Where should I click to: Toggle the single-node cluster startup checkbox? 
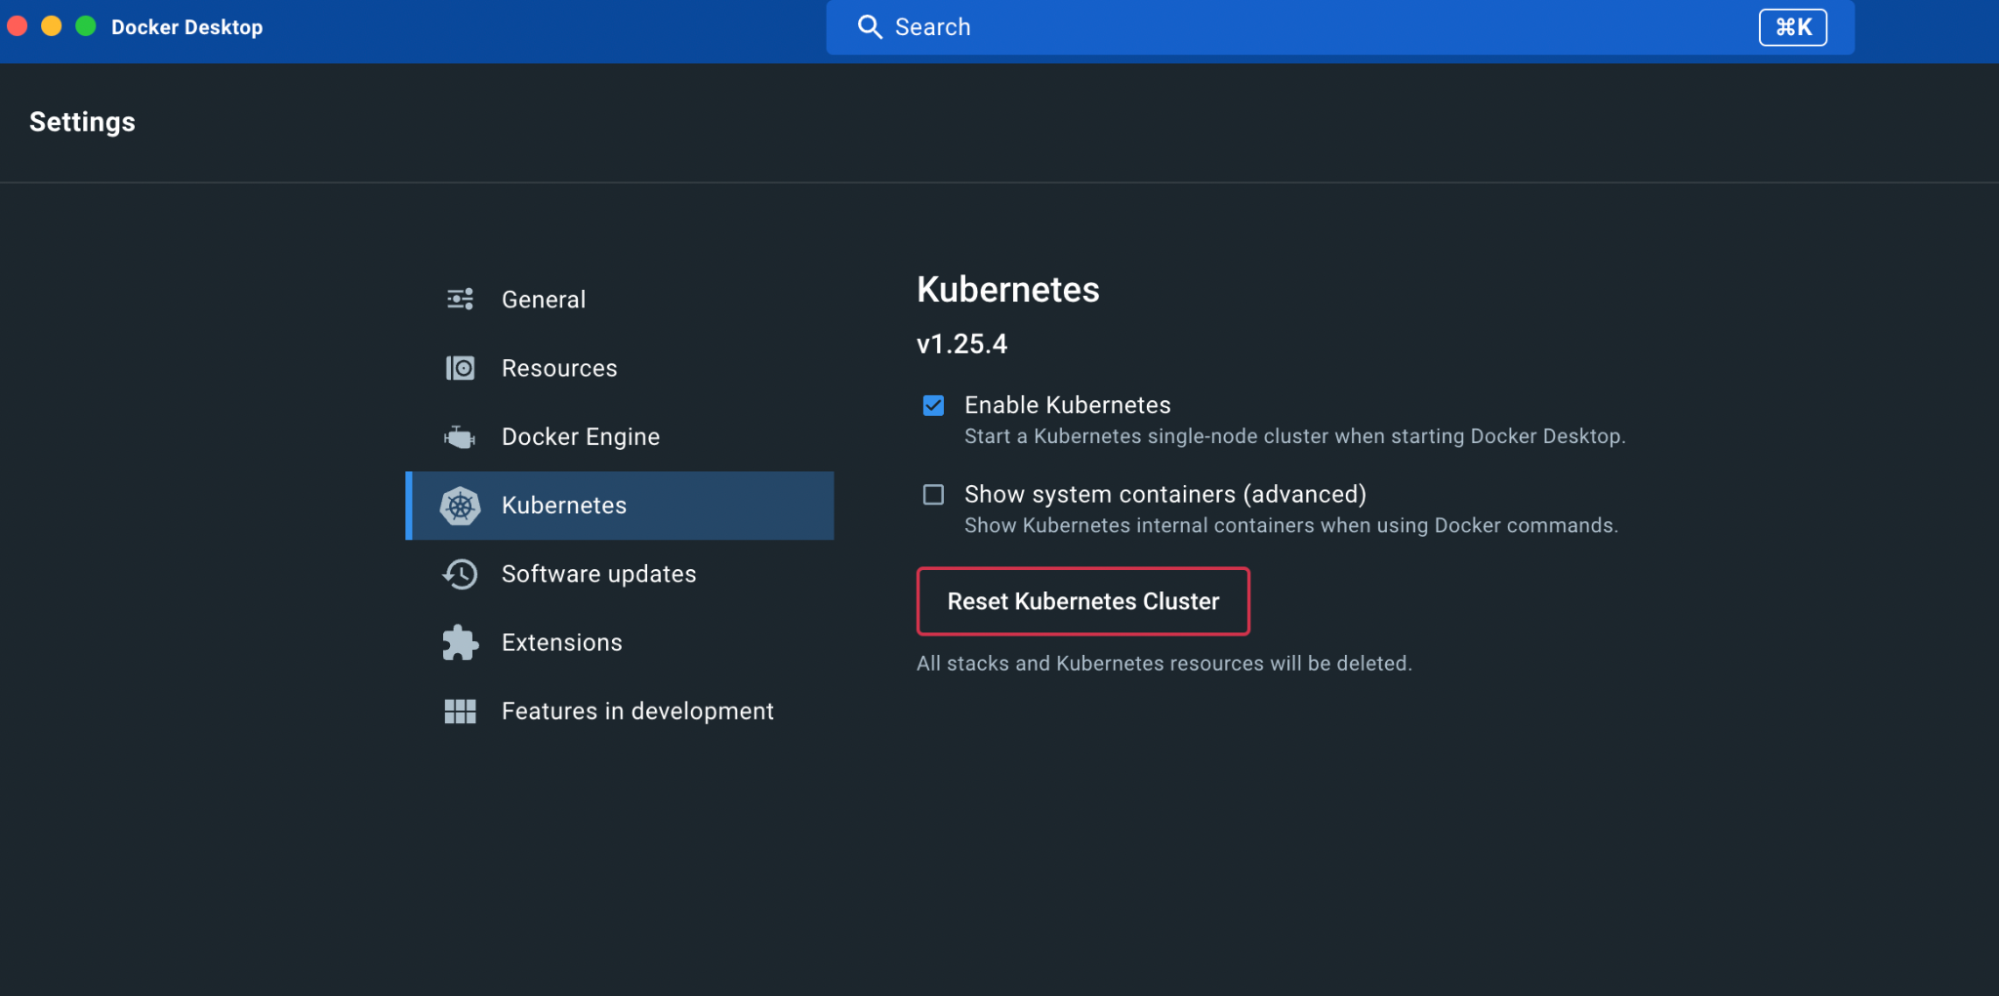932,405
